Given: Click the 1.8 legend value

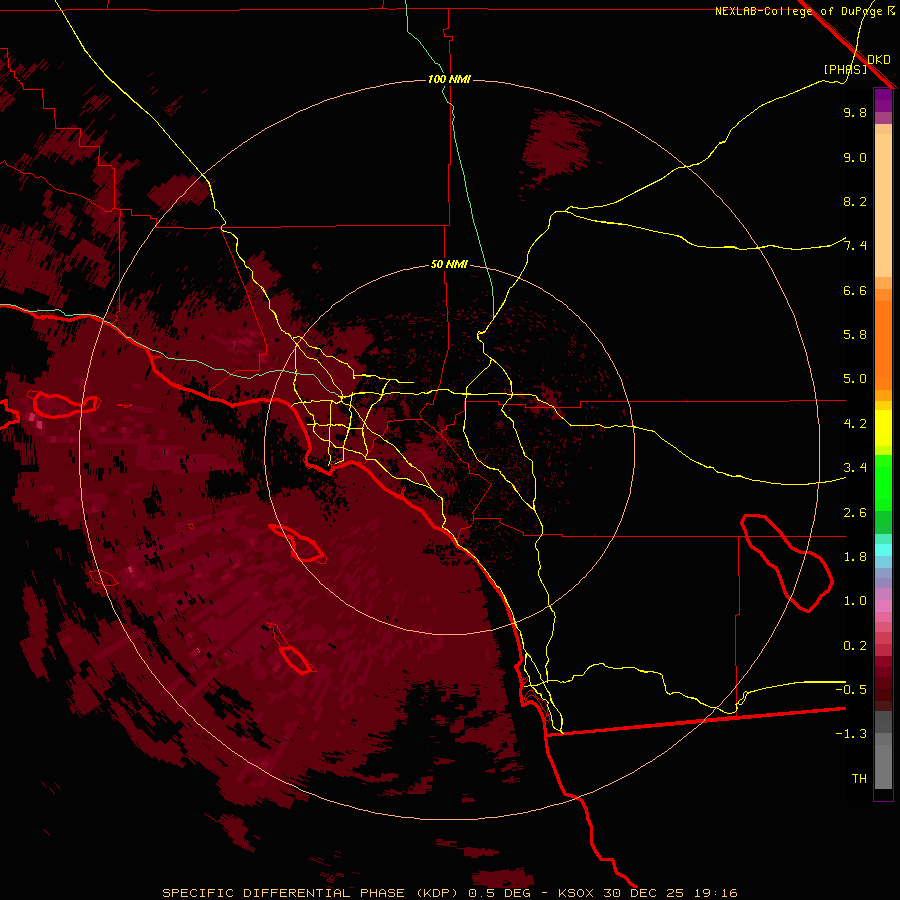Looking at the screenshot, I should 855,557.
